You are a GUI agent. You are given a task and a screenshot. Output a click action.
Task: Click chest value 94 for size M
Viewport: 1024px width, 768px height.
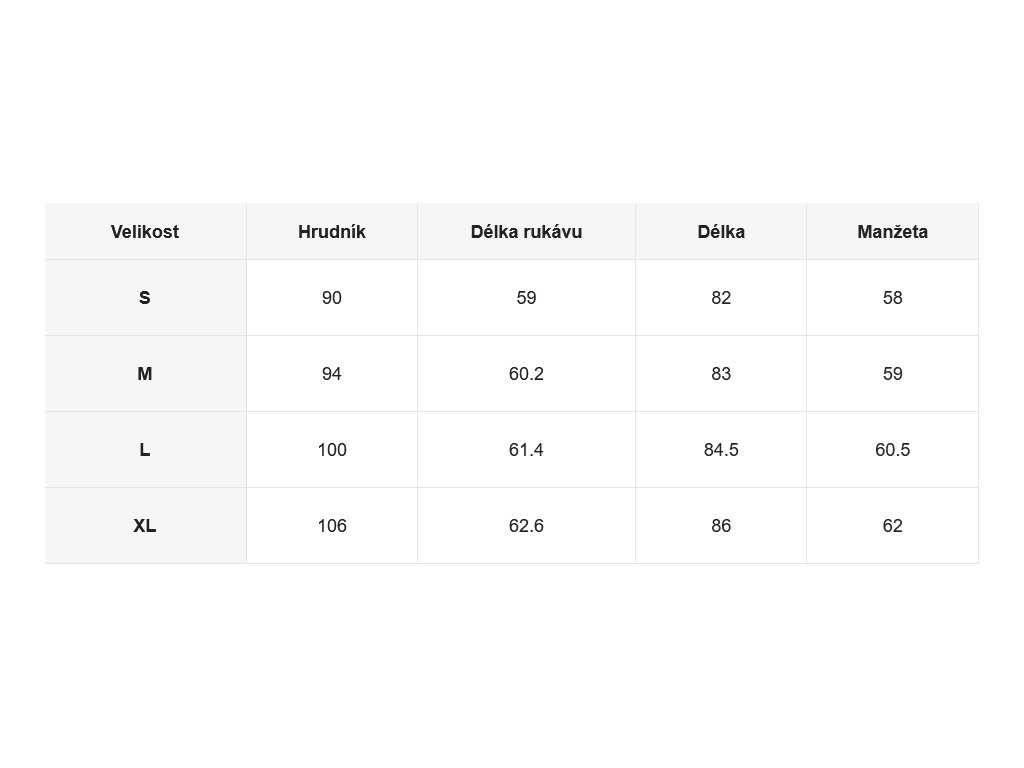(x=332, y=374)
